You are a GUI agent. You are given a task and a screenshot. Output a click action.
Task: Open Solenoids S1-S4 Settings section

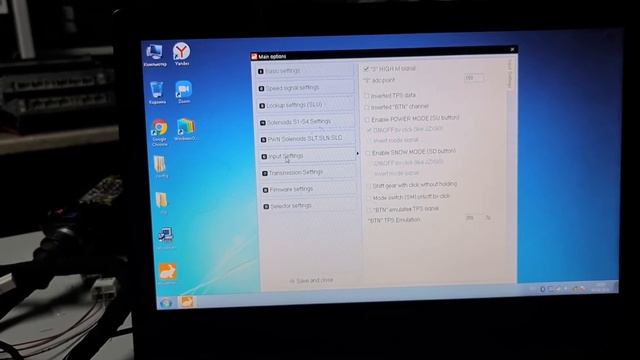307,122
